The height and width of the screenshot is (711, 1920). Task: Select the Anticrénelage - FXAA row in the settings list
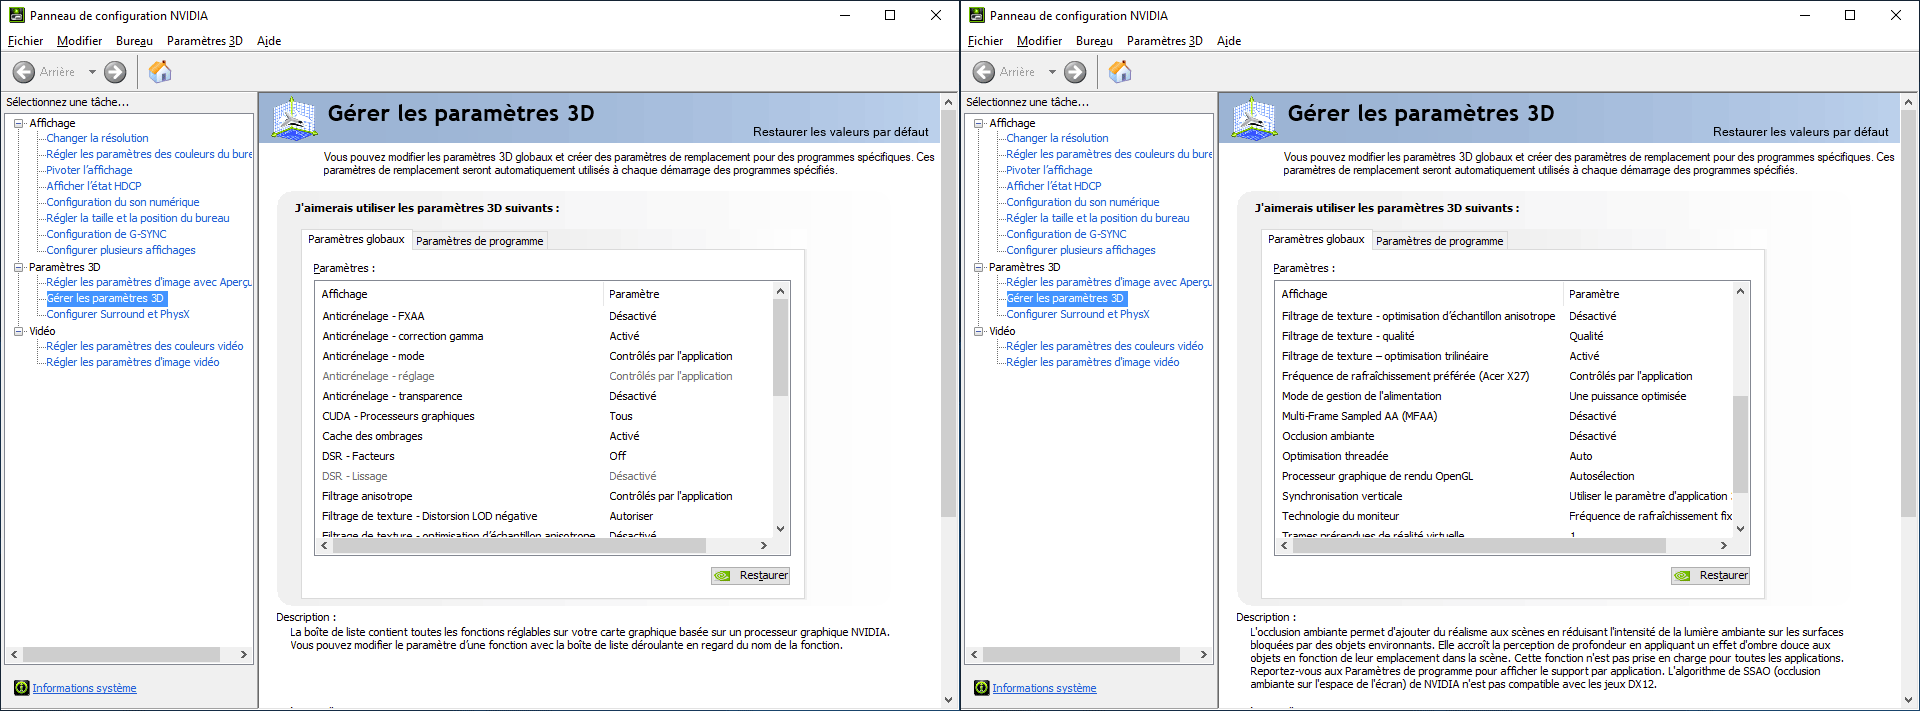click(x=373, y=316)
